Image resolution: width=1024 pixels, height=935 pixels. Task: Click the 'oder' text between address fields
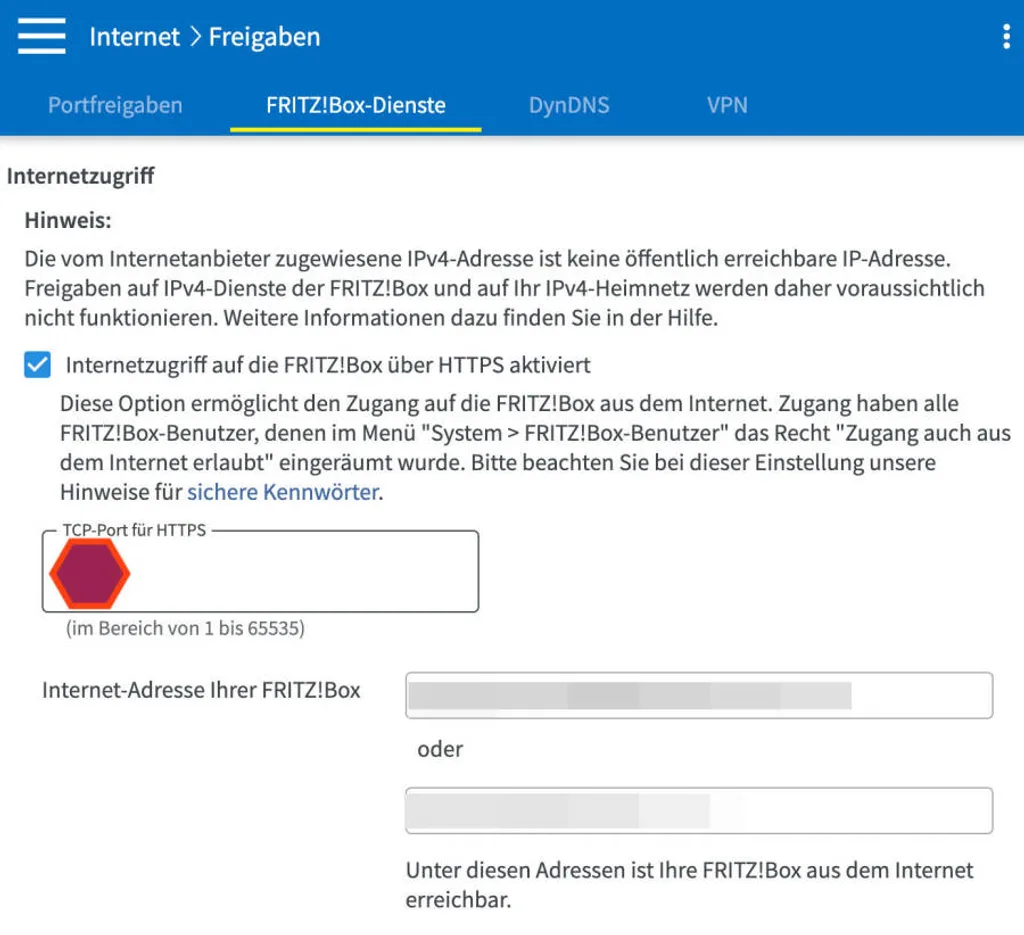pyautogui.click(x=440, y=749)
